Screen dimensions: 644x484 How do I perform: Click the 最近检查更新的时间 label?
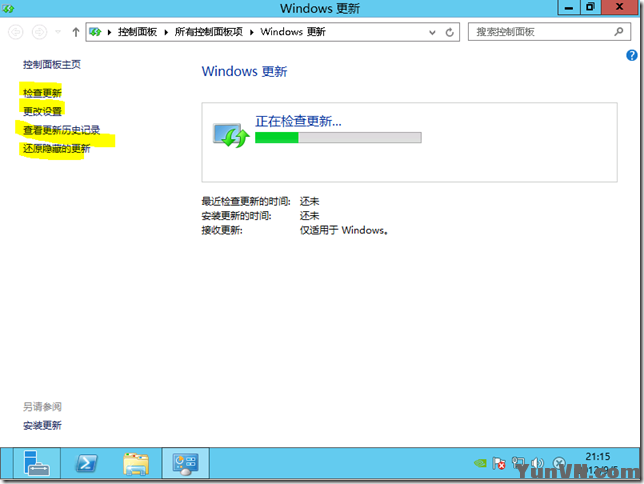point(246,201)
